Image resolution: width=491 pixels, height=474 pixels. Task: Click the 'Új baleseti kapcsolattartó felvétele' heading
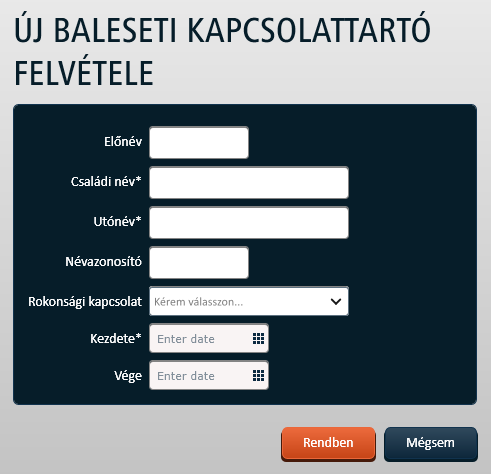222,51
